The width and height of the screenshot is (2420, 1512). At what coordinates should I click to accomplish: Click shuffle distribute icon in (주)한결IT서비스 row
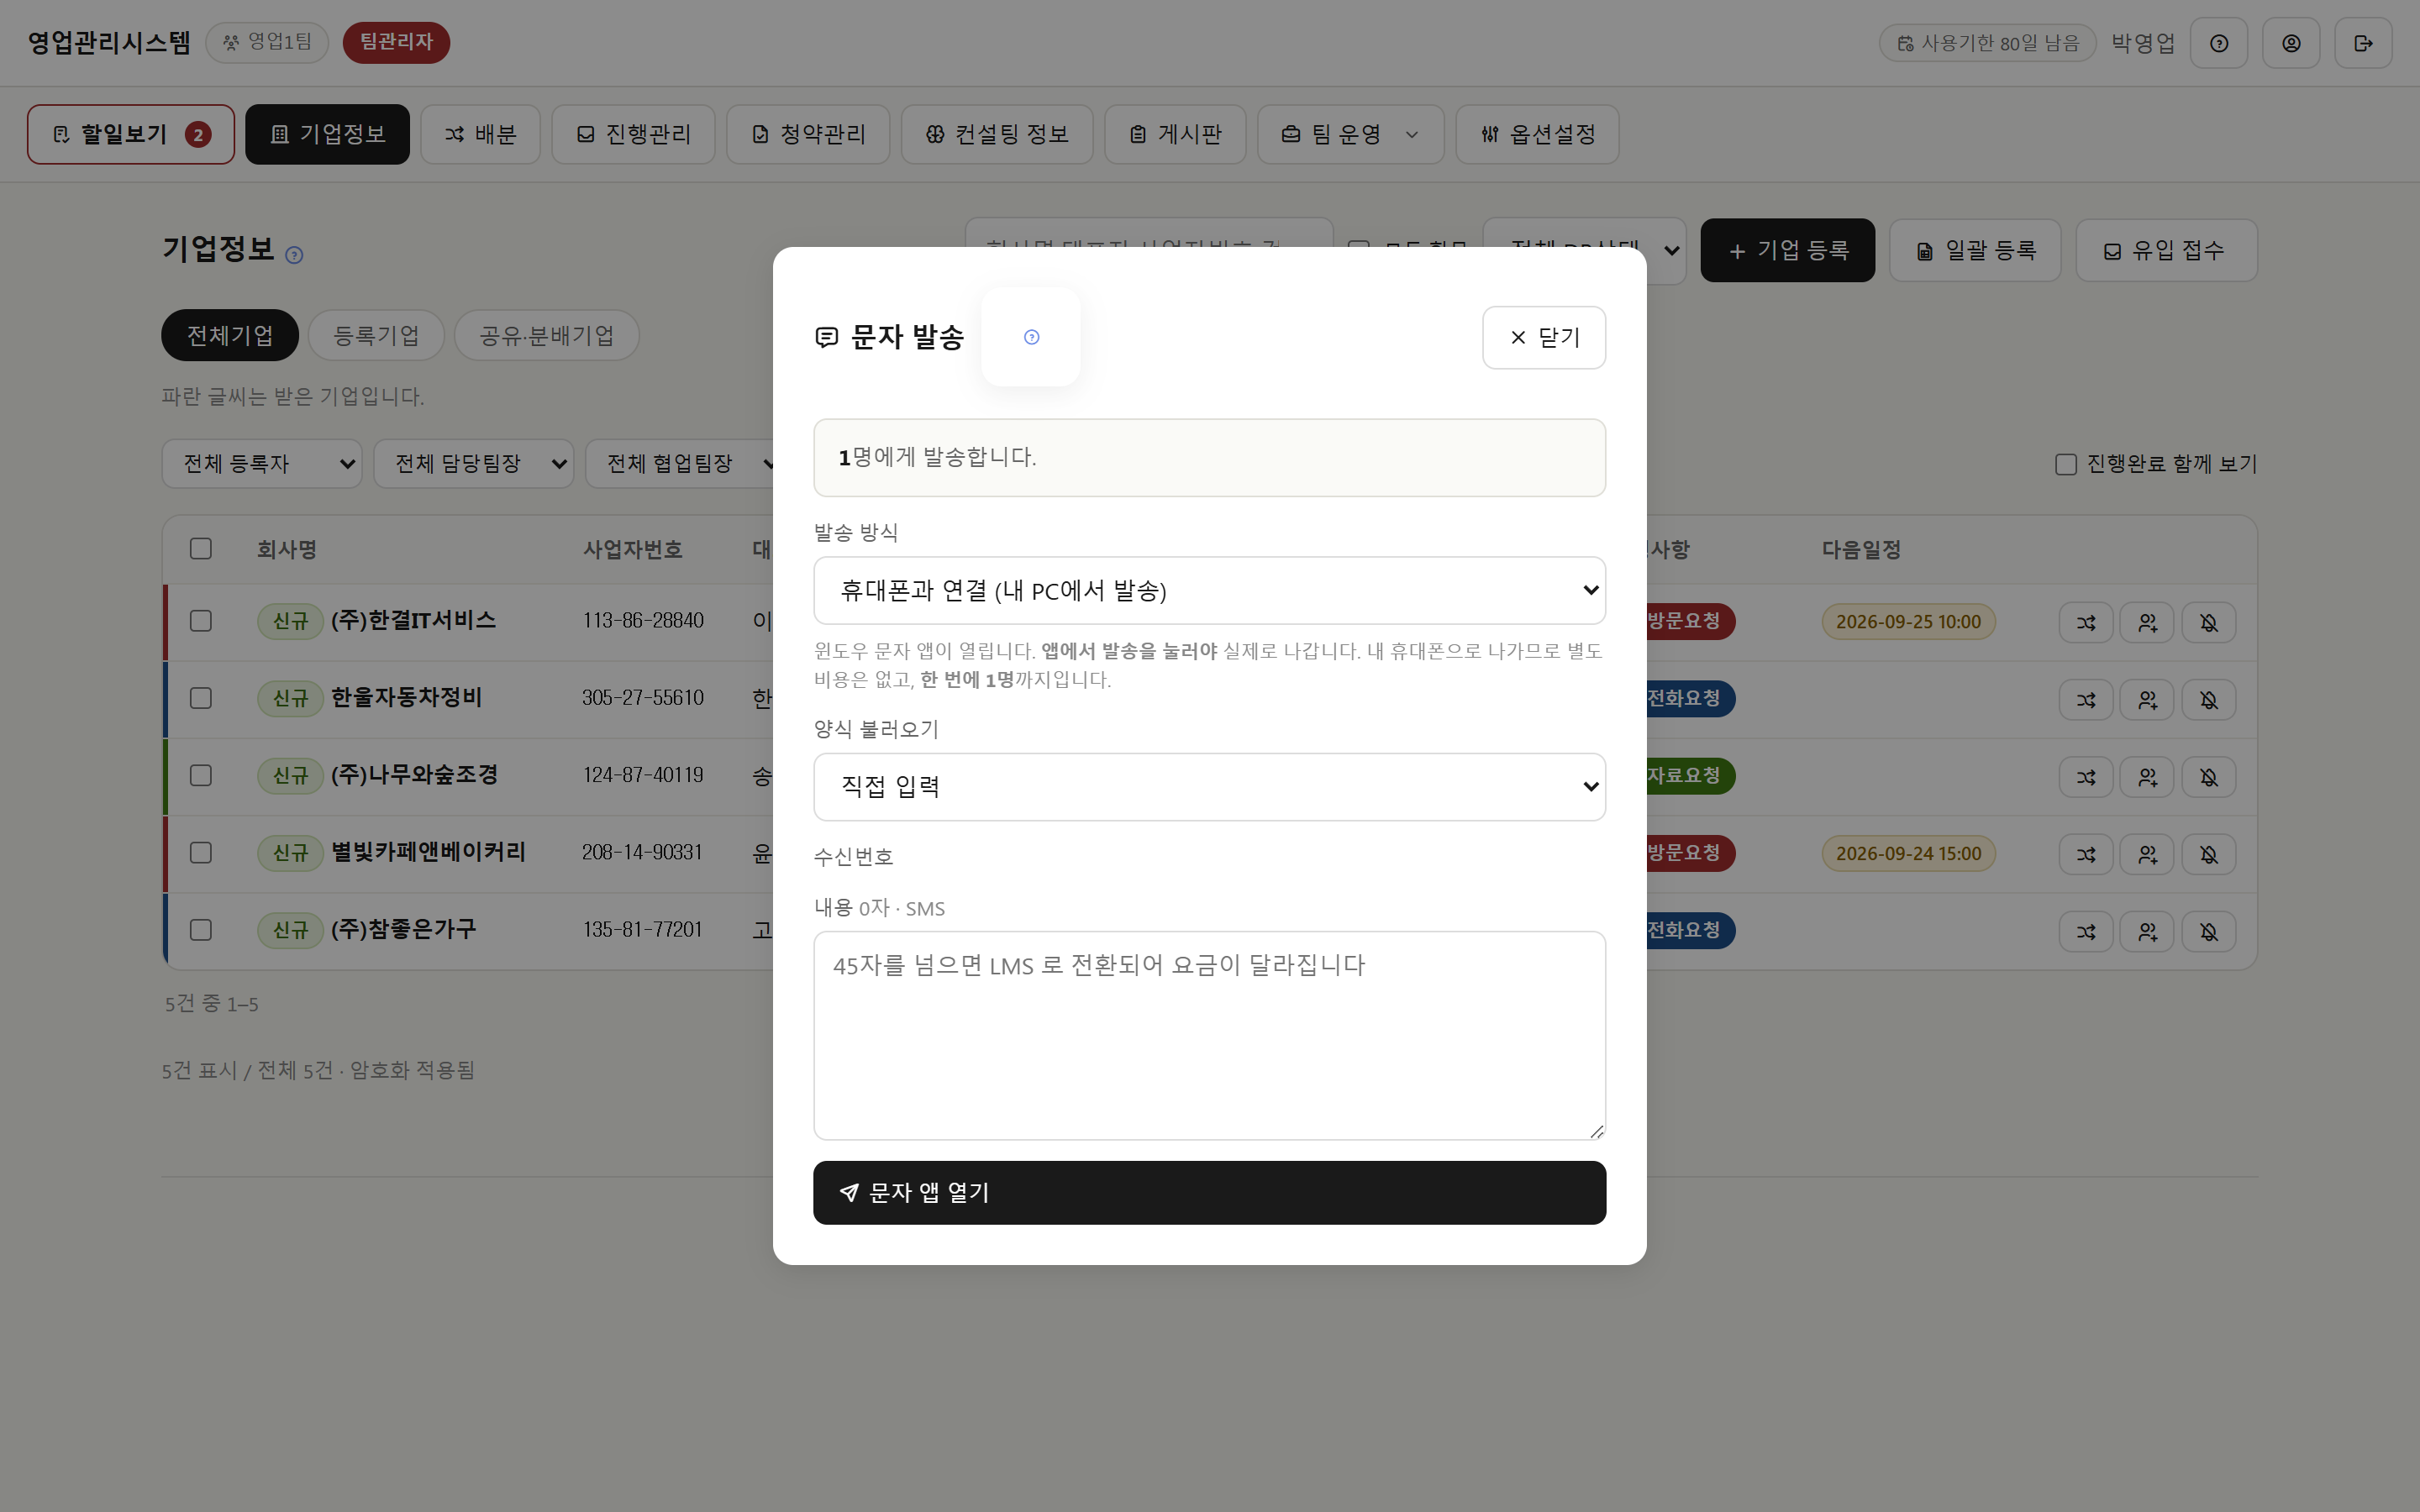coord(2085,622)
